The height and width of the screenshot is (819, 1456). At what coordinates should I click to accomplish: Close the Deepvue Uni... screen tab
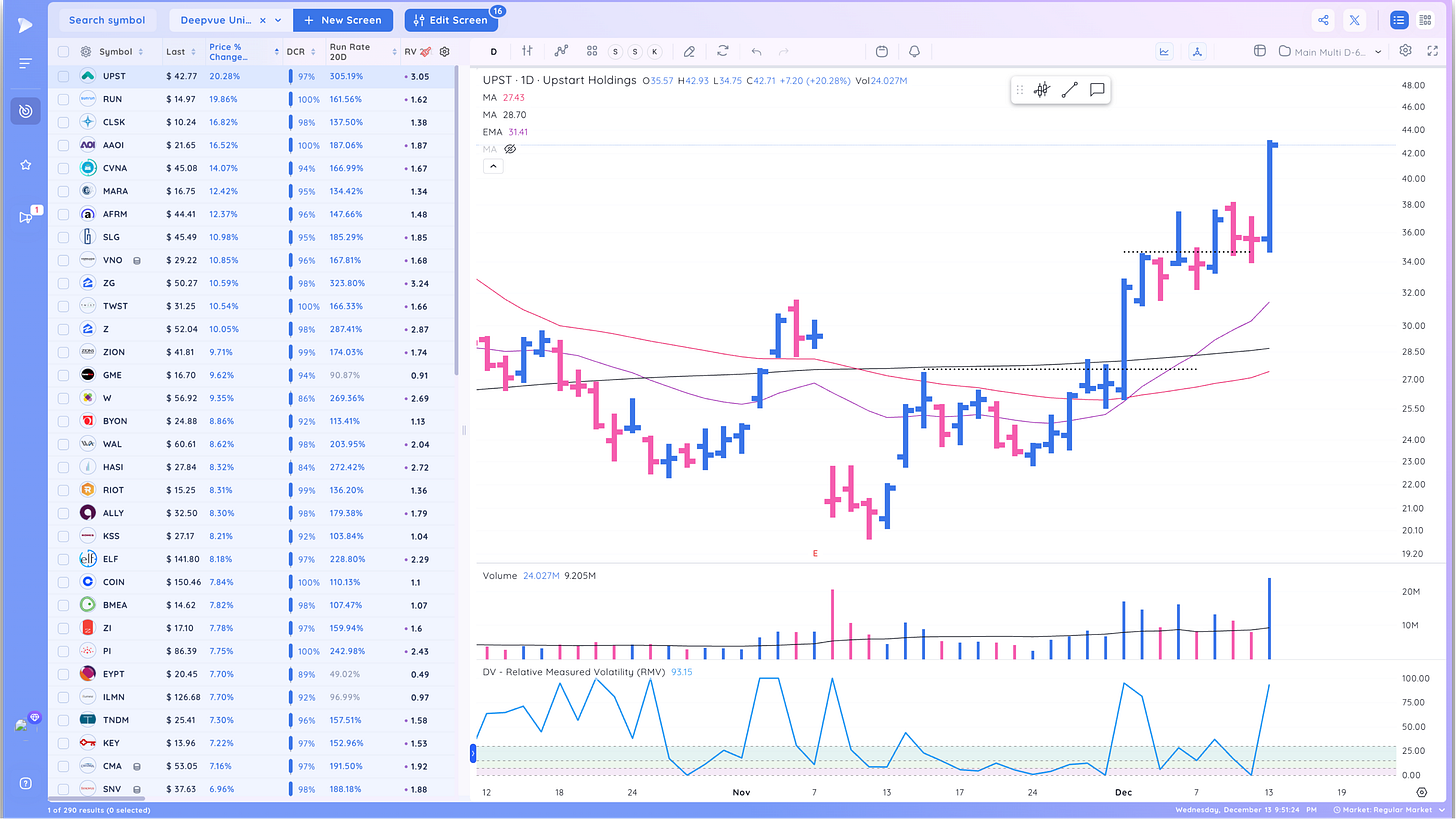[263, 20]
